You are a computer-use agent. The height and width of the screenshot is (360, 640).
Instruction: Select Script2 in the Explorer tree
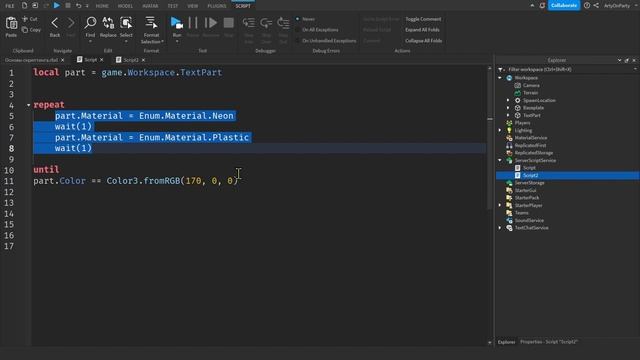point(530,176)
